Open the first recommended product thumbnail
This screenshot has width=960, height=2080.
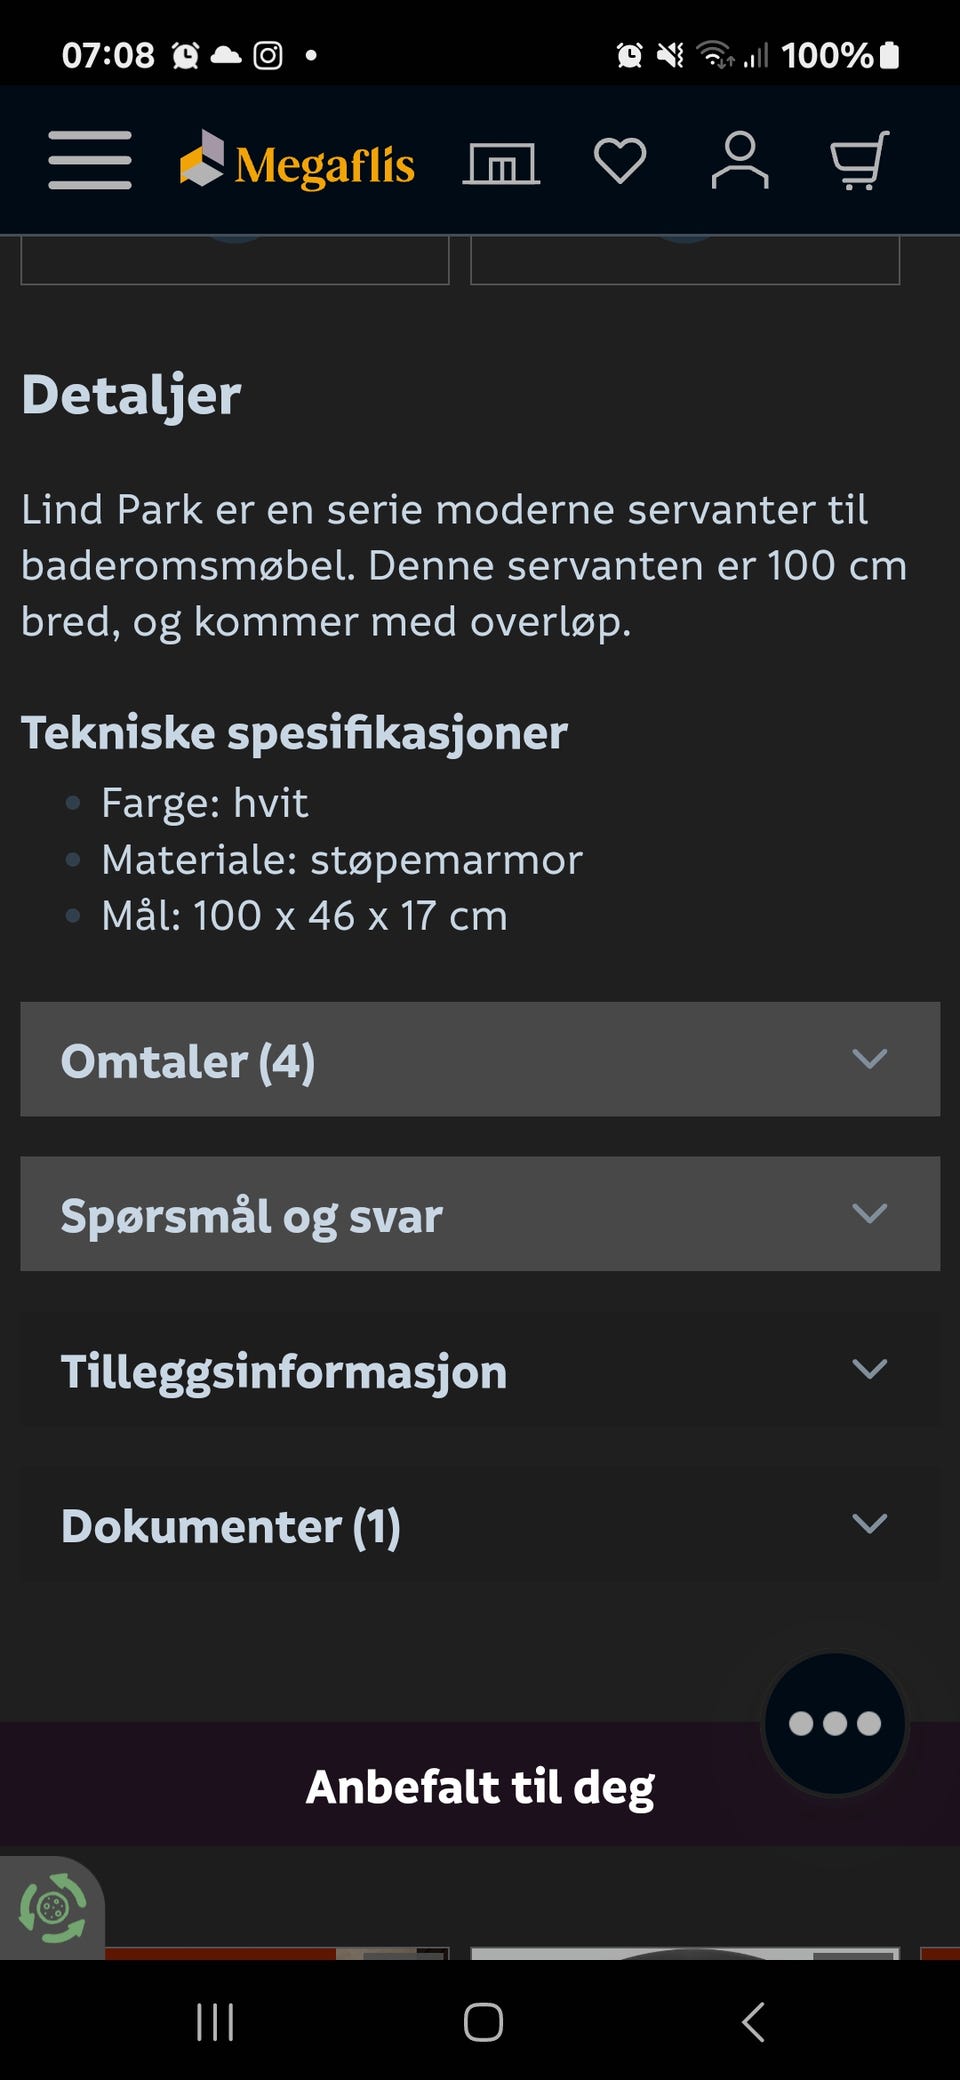coord(277,1952)
